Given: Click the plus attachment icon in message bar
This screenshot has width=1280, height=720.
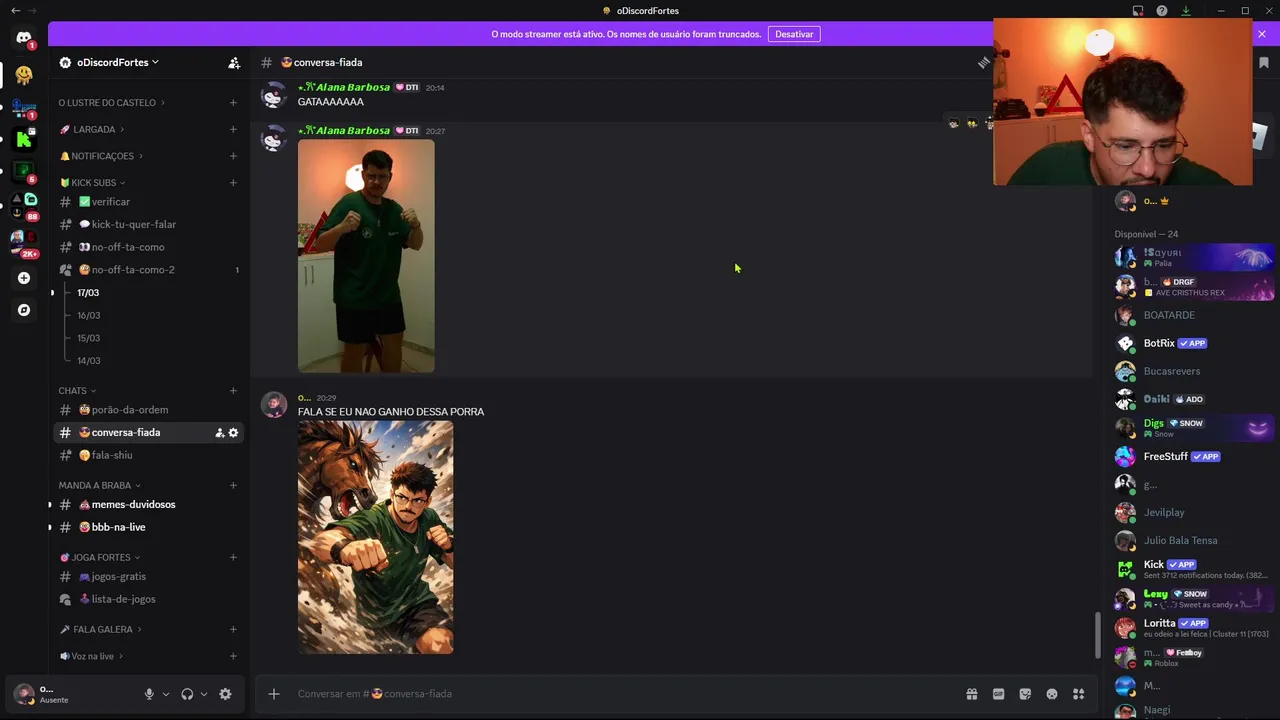Looking at the screenshot, I should coord(274,694).
